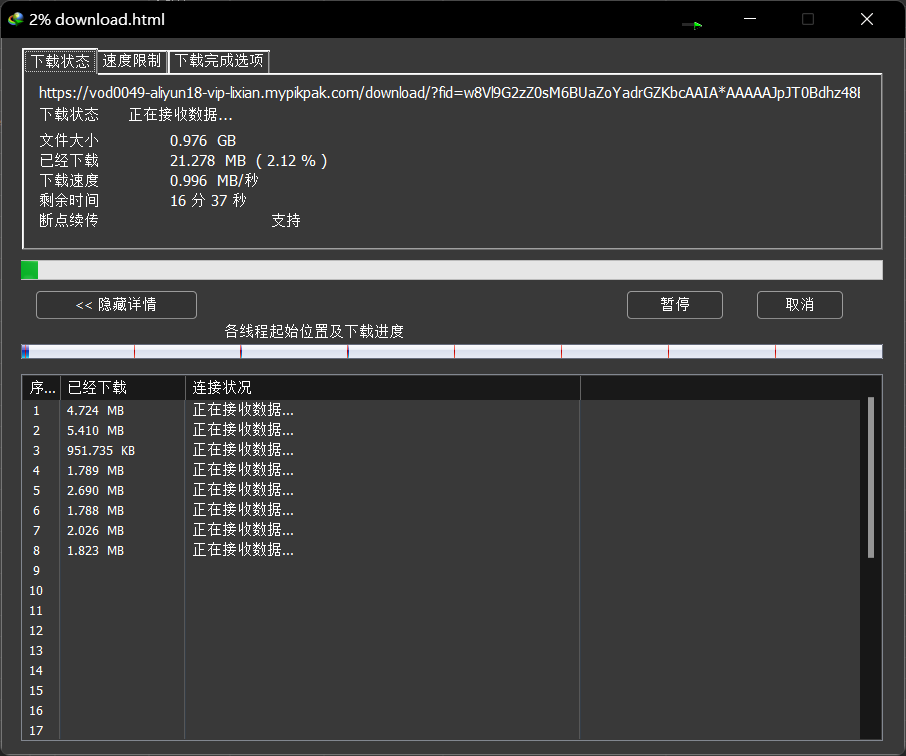Pause the download with the 暂停 button
Screen dimensions: 906x756
point(674,305)
